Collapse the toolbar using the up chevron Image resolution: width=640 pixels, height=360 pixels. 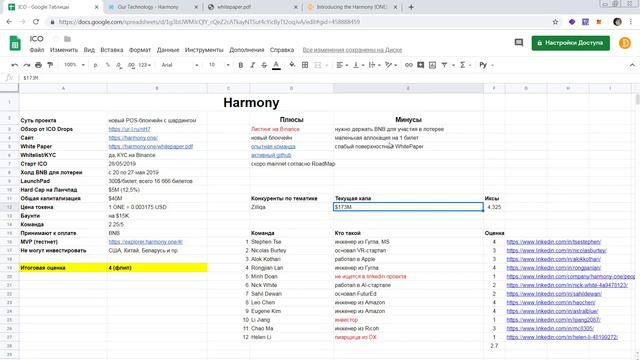click(x=632, y=65)
